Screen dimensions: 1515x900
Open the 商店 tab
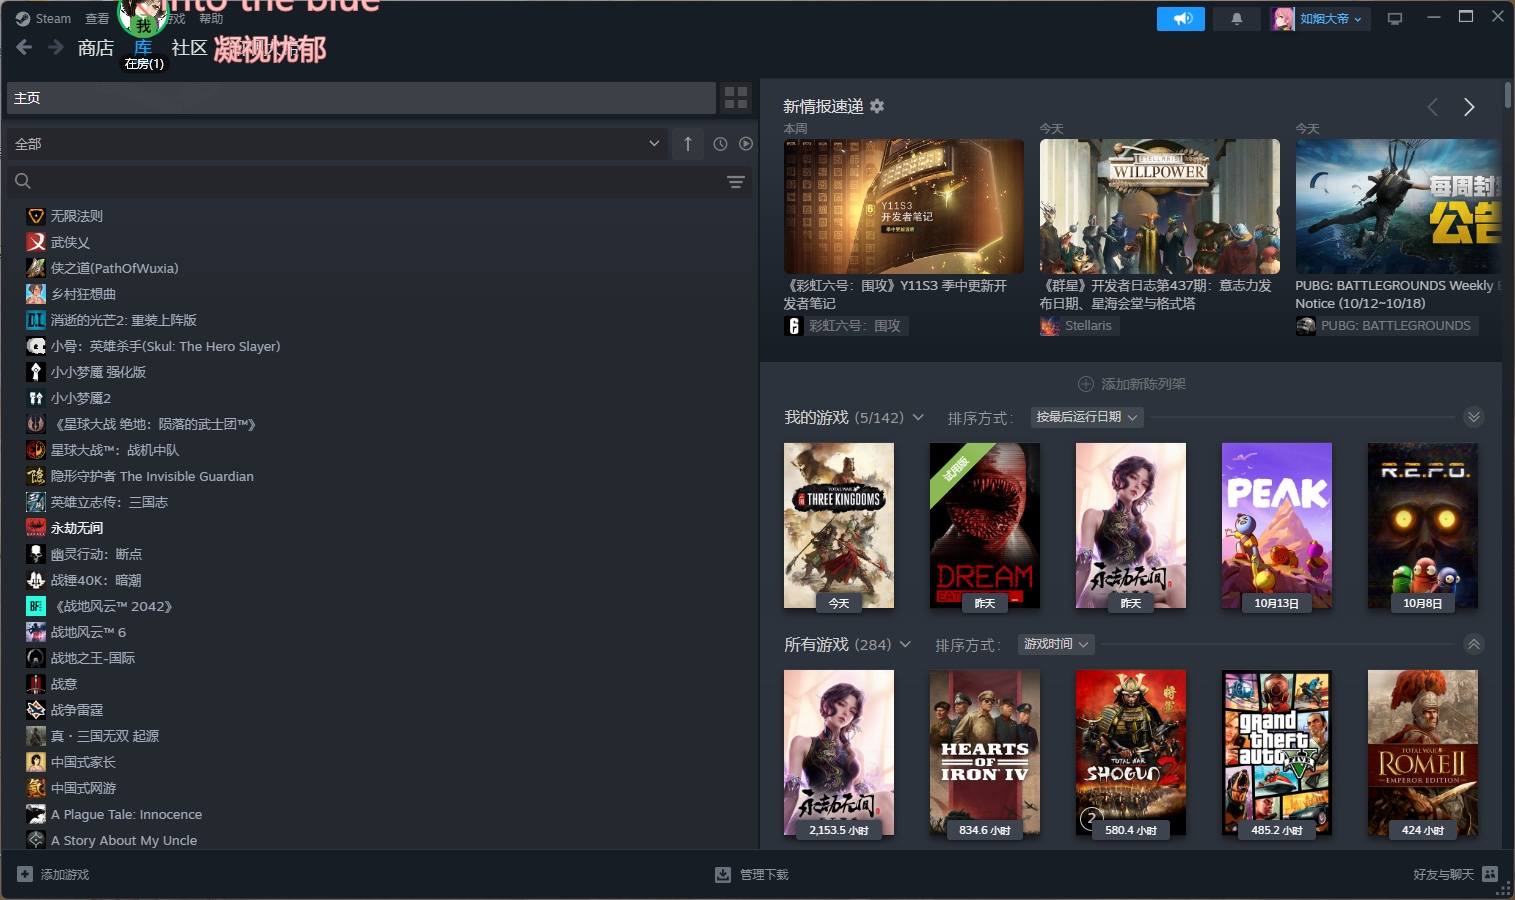(x=96, y=48)
